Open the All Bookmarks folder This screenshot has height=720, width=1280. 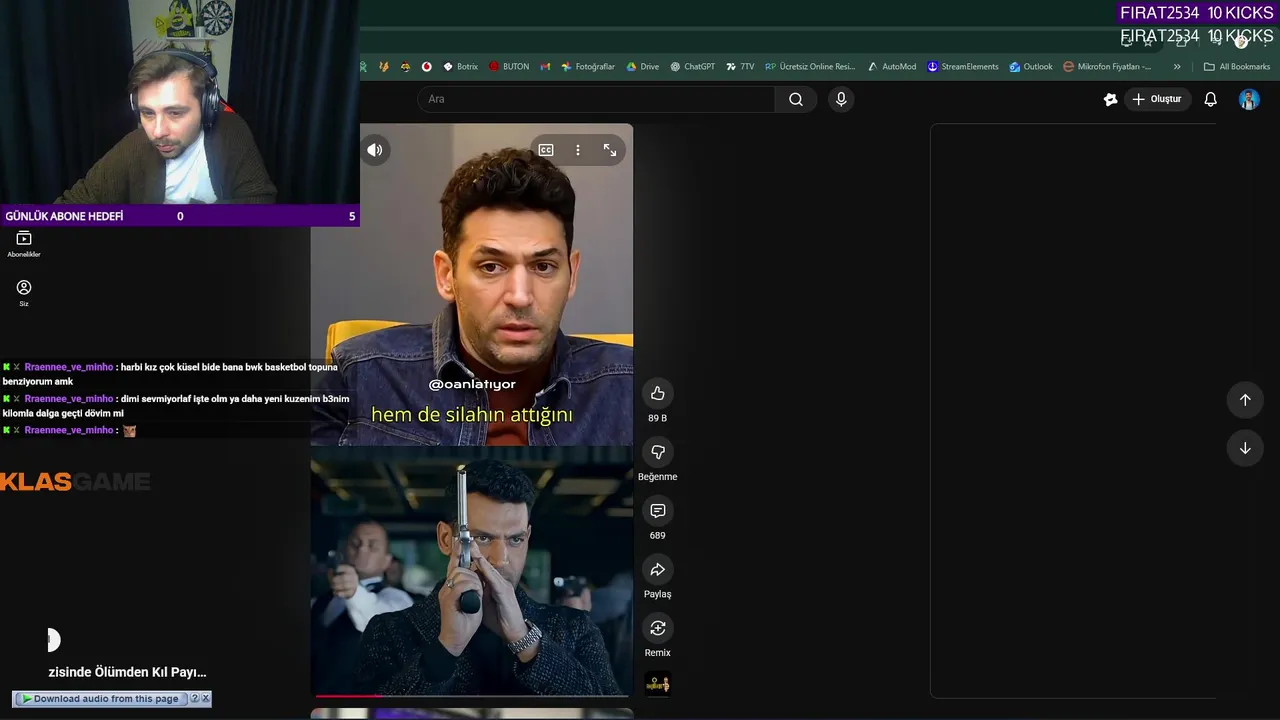point(1237,67)
